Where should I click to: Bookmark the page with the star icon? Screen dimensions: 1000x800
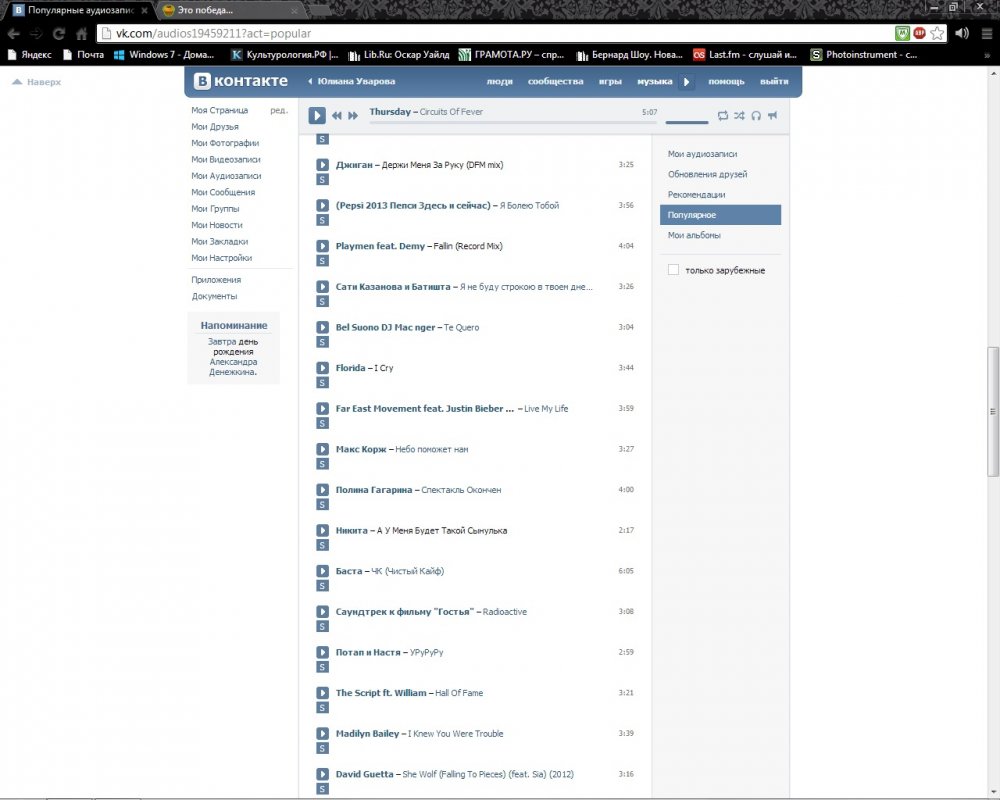[937, 33]
